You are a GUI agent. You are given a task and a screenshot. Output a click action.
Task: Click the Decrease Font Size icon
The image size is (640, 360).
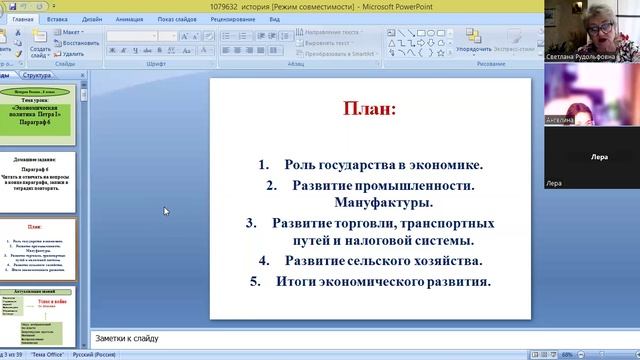click(x=196, y=36)
